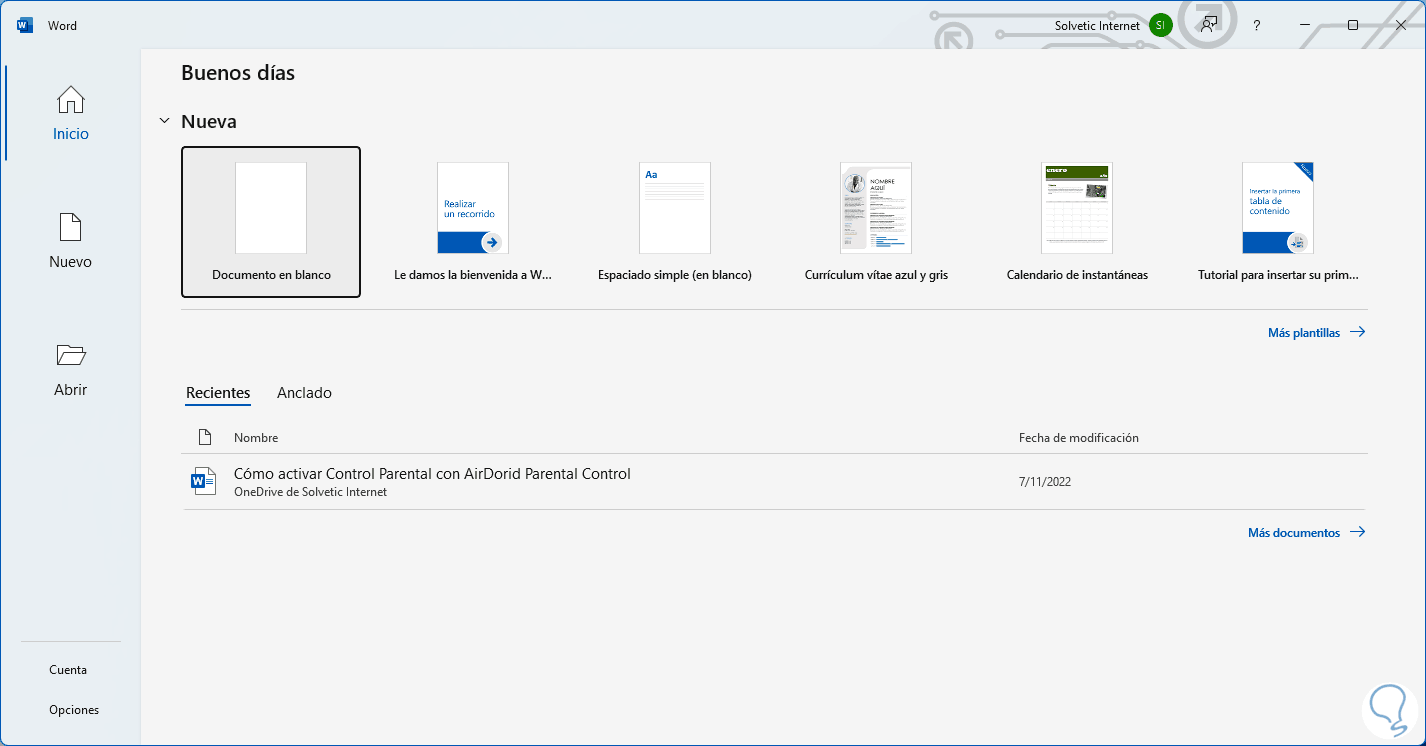Image resolution: width=1426 pixels, height=746 pixels.
Task: Click the Word logo in title bar
Action: [x=25, y=25]
